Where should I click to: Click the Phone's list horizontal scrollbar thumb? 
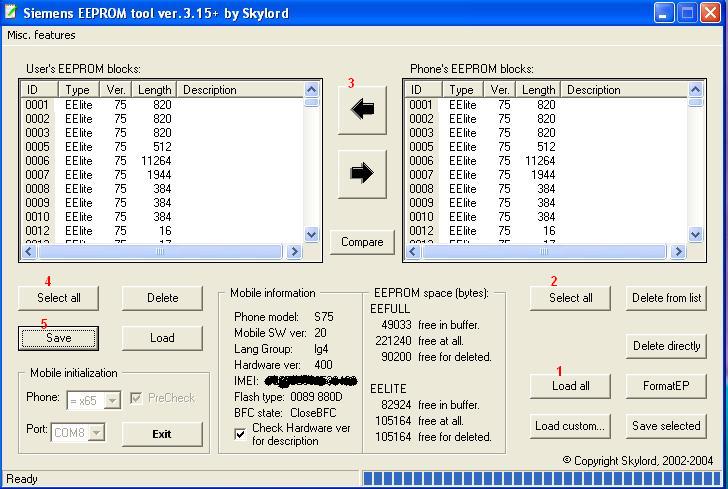click(544, 252)
